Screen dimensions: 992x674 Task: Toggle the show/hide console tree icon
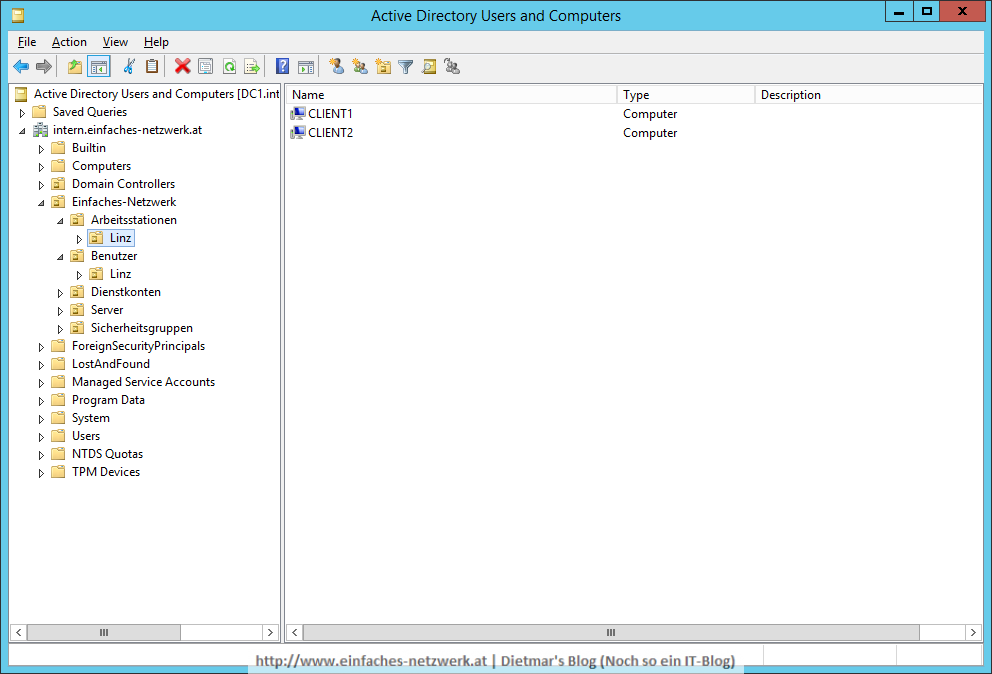[99, 66]
